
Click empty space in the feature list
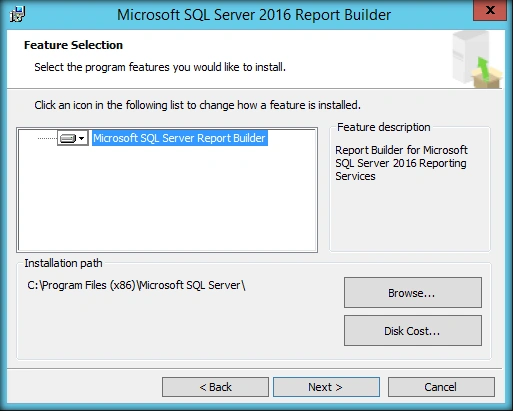pos(167,200)
